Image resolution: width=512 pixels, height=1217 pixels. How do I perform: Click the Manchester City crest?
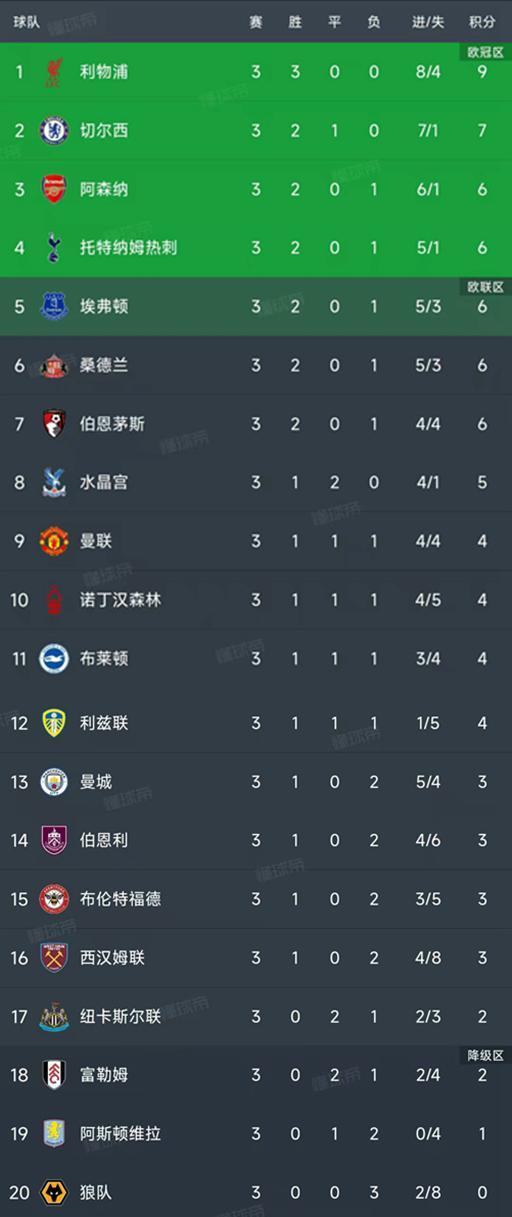53,781
